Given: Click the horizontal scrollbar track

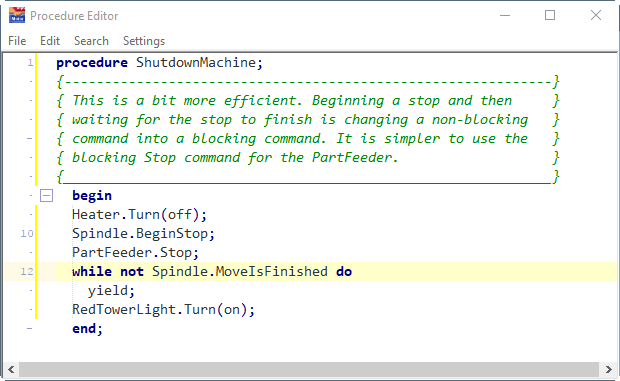Looking at the screenshot, I should [x=309, y=370].
